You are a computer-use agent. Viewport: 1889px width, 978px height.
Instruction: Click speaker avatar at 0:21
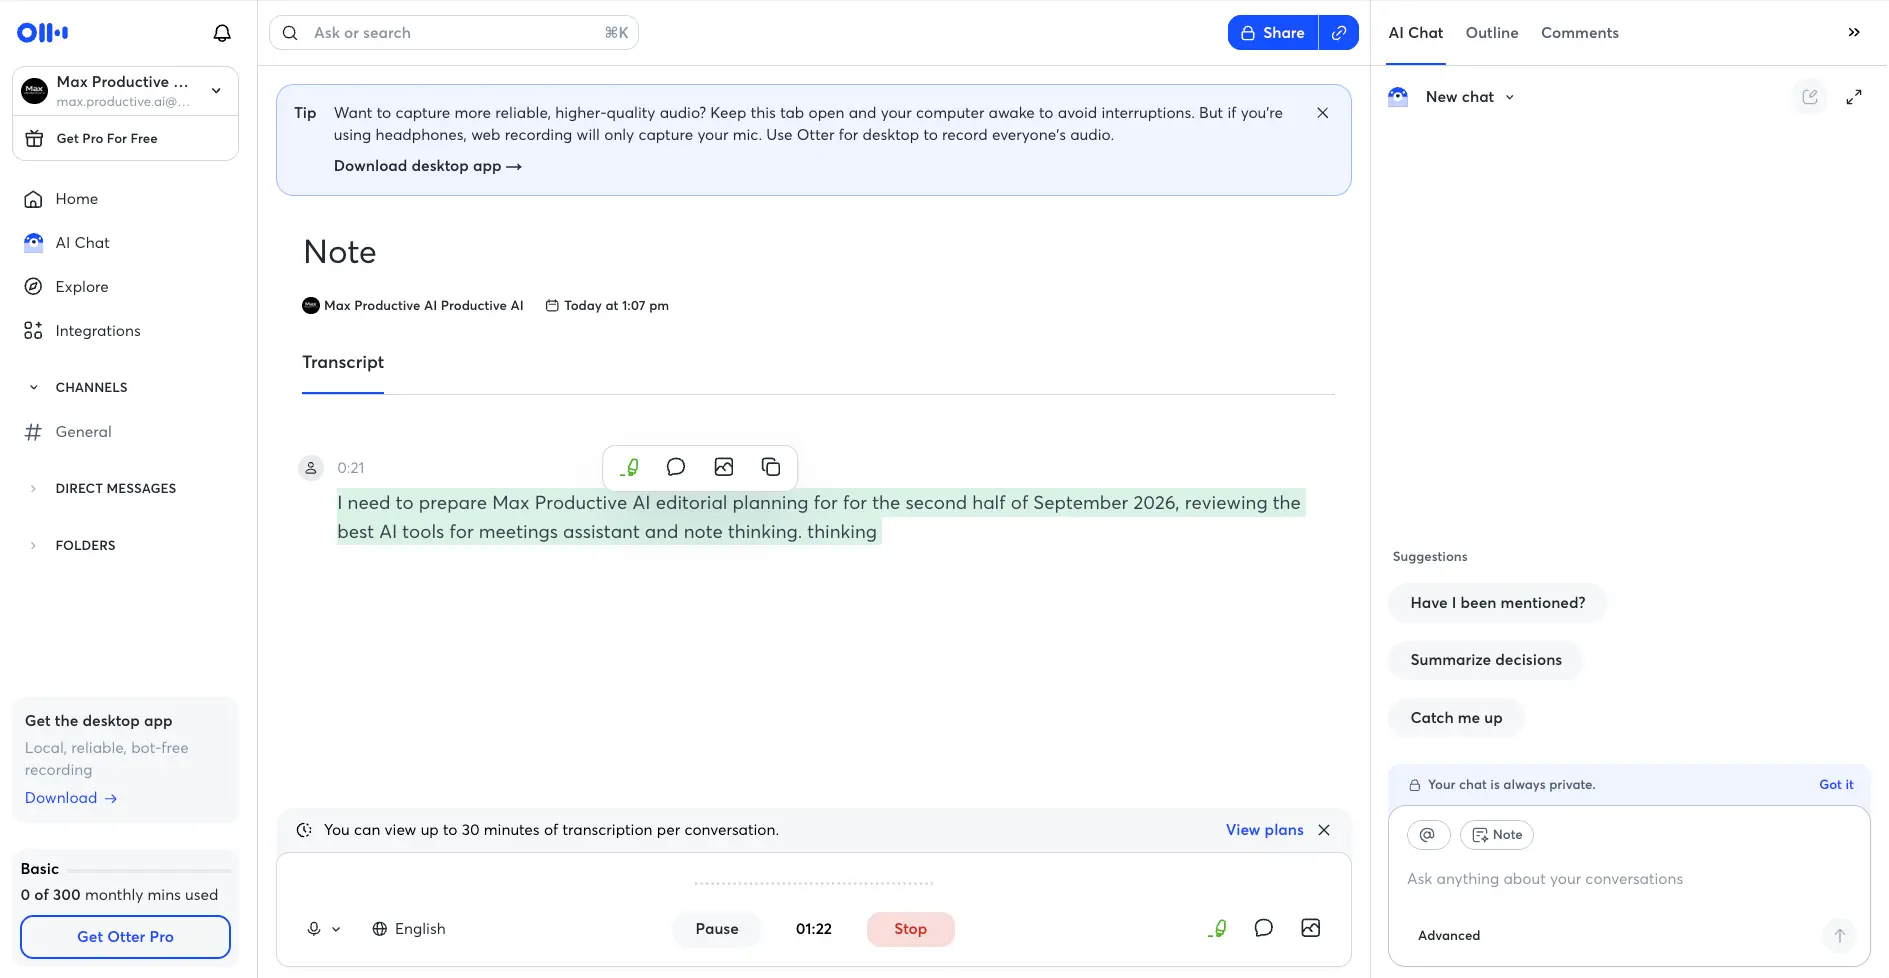point(311,468)
